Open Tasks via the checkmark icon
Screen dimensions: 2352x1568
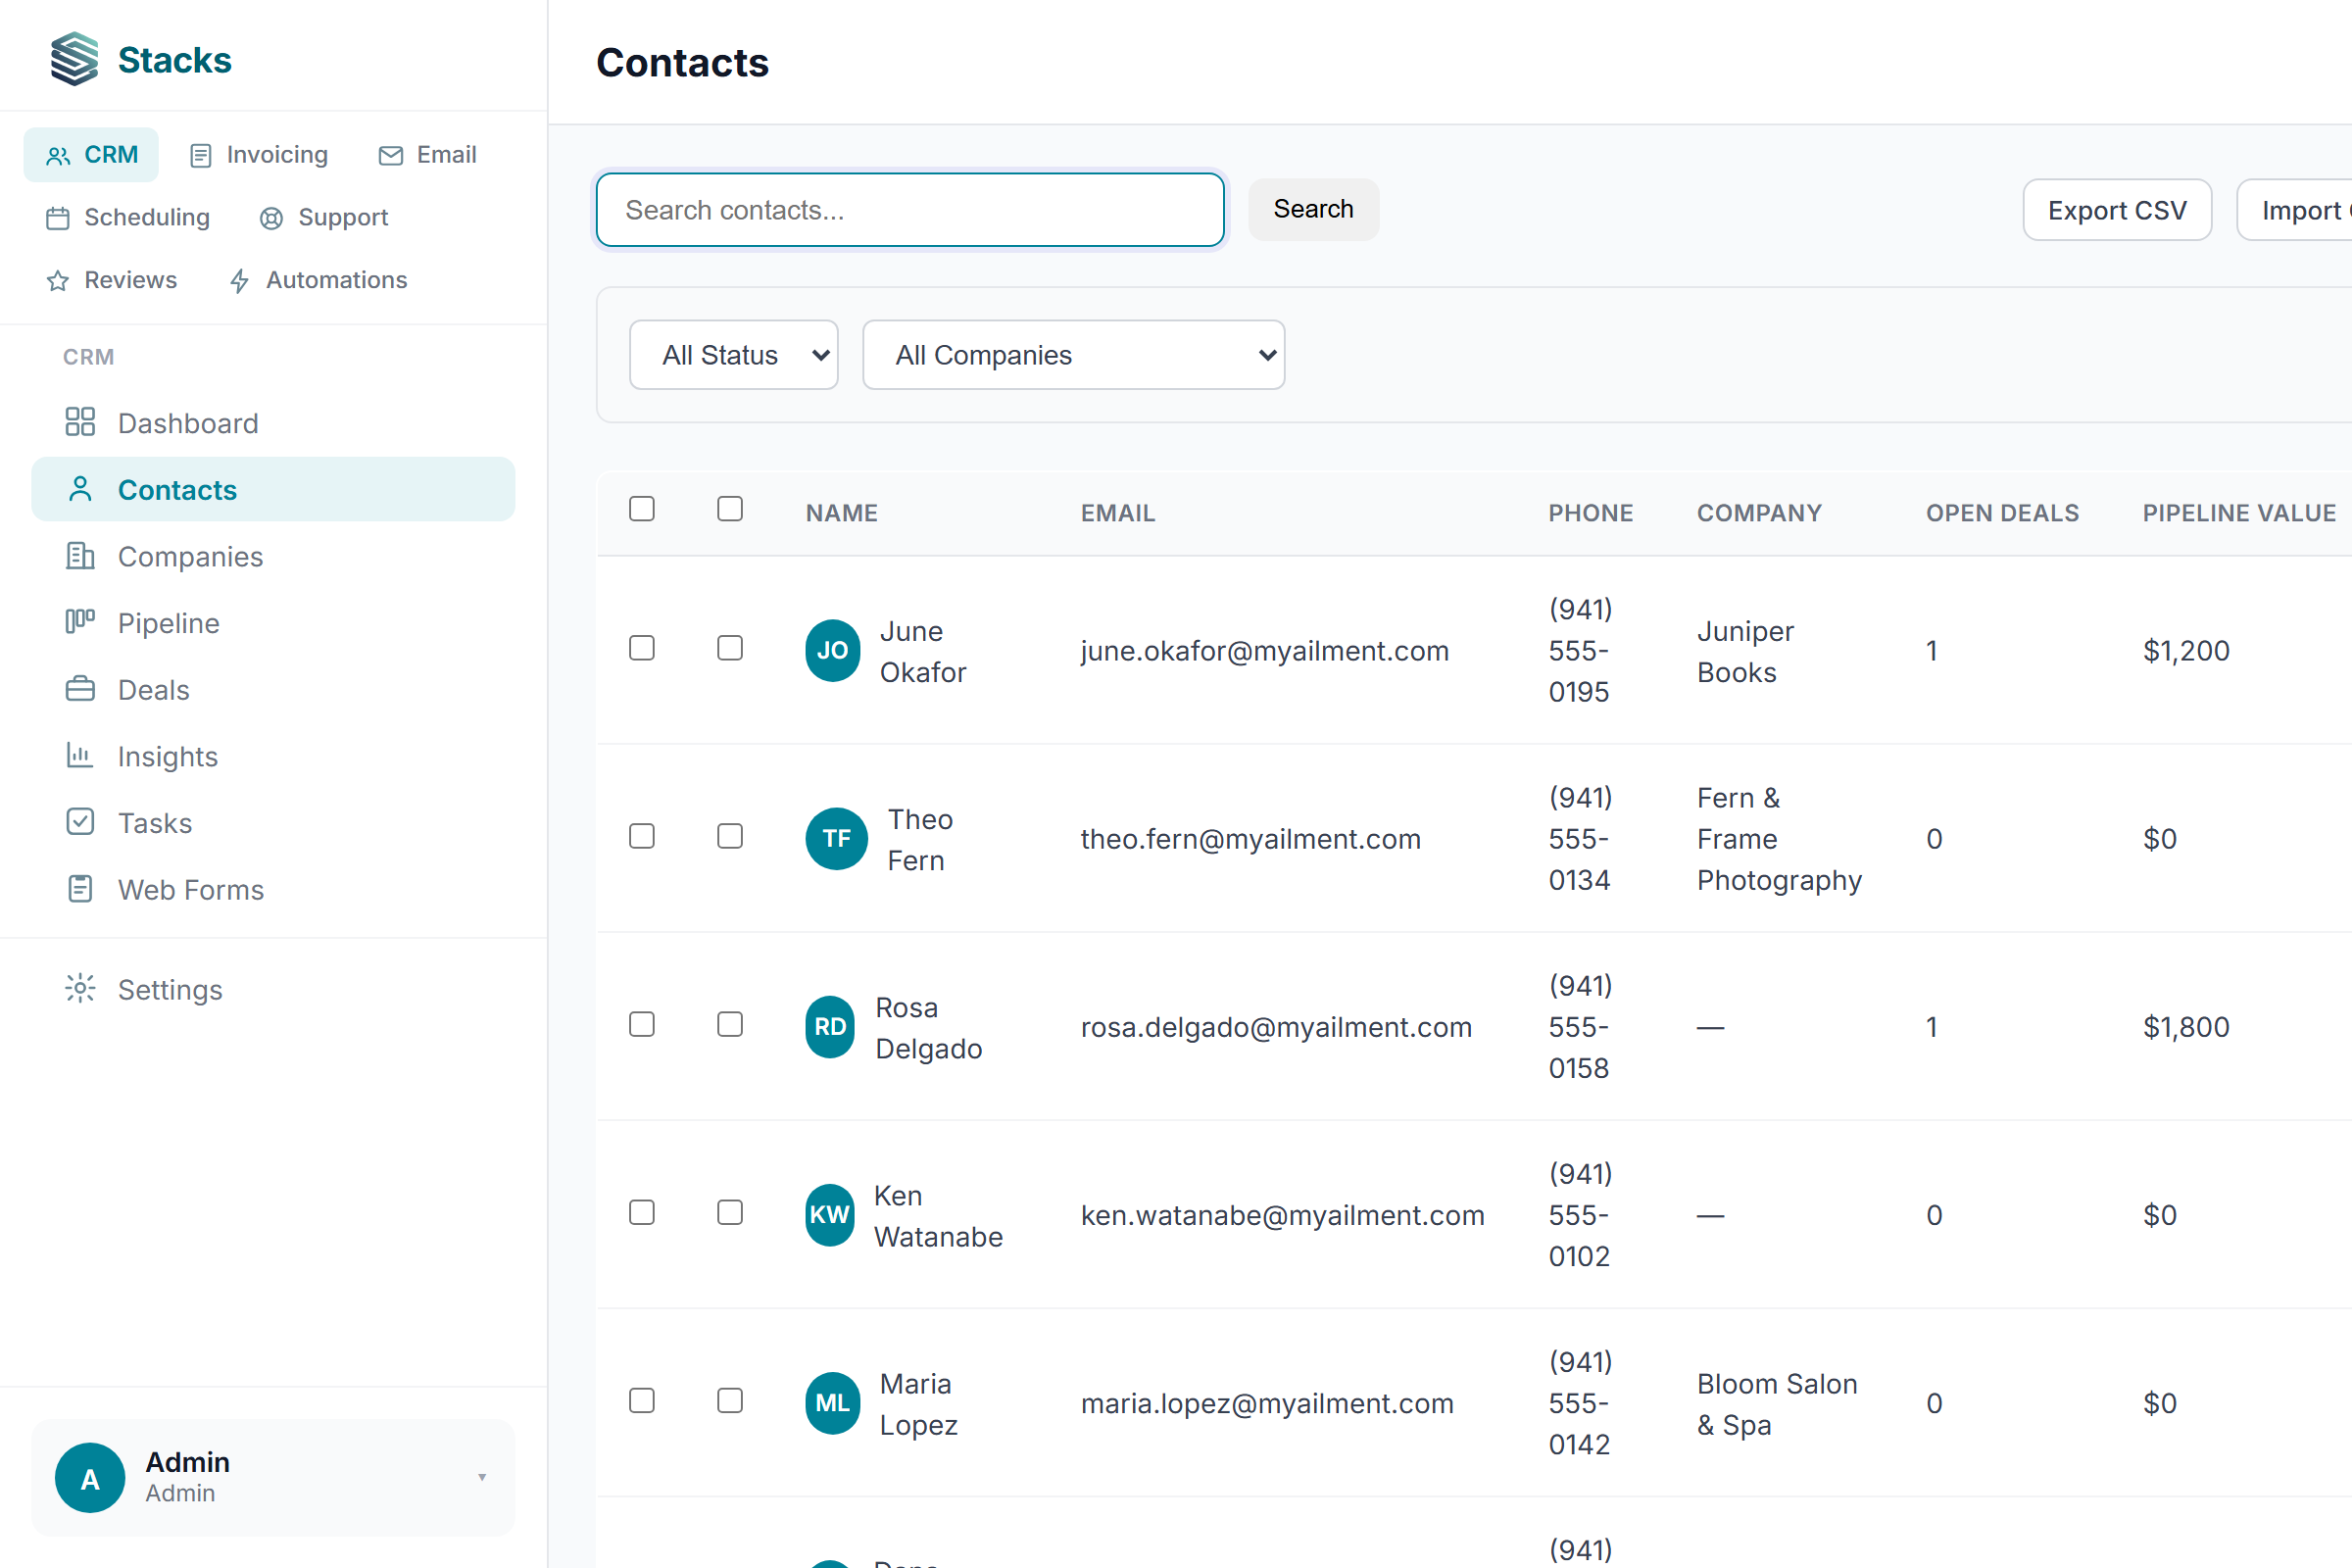coord(80,822)
